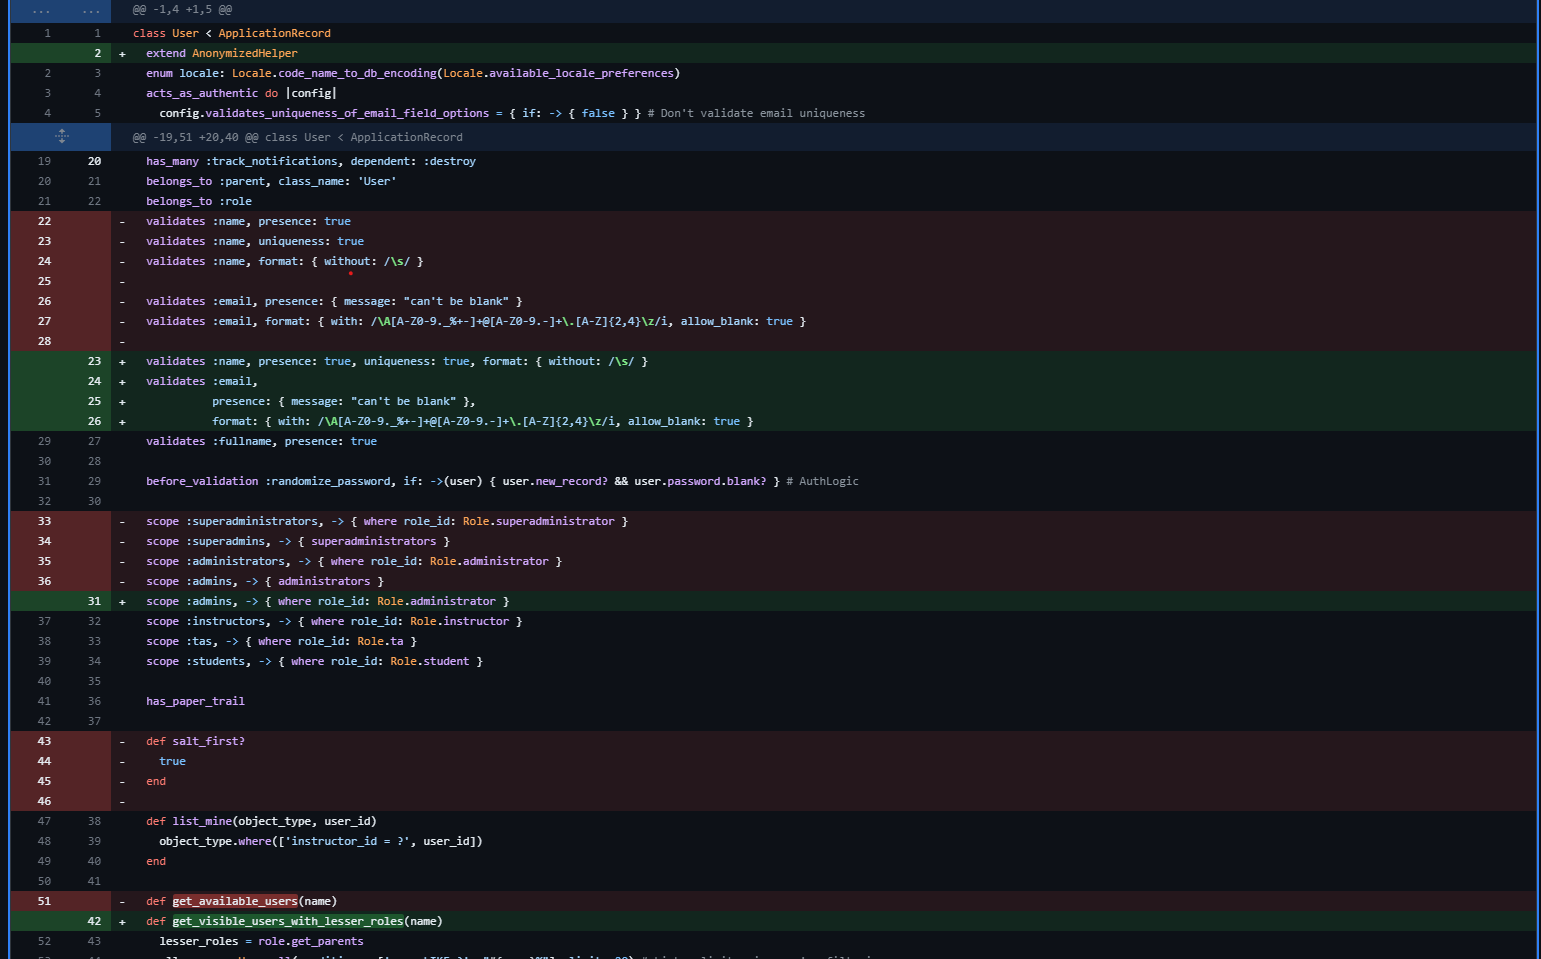This screenshot has height=959, width=1541.
Task: Click plus marker on added line 23
Action: click(122, 362)
